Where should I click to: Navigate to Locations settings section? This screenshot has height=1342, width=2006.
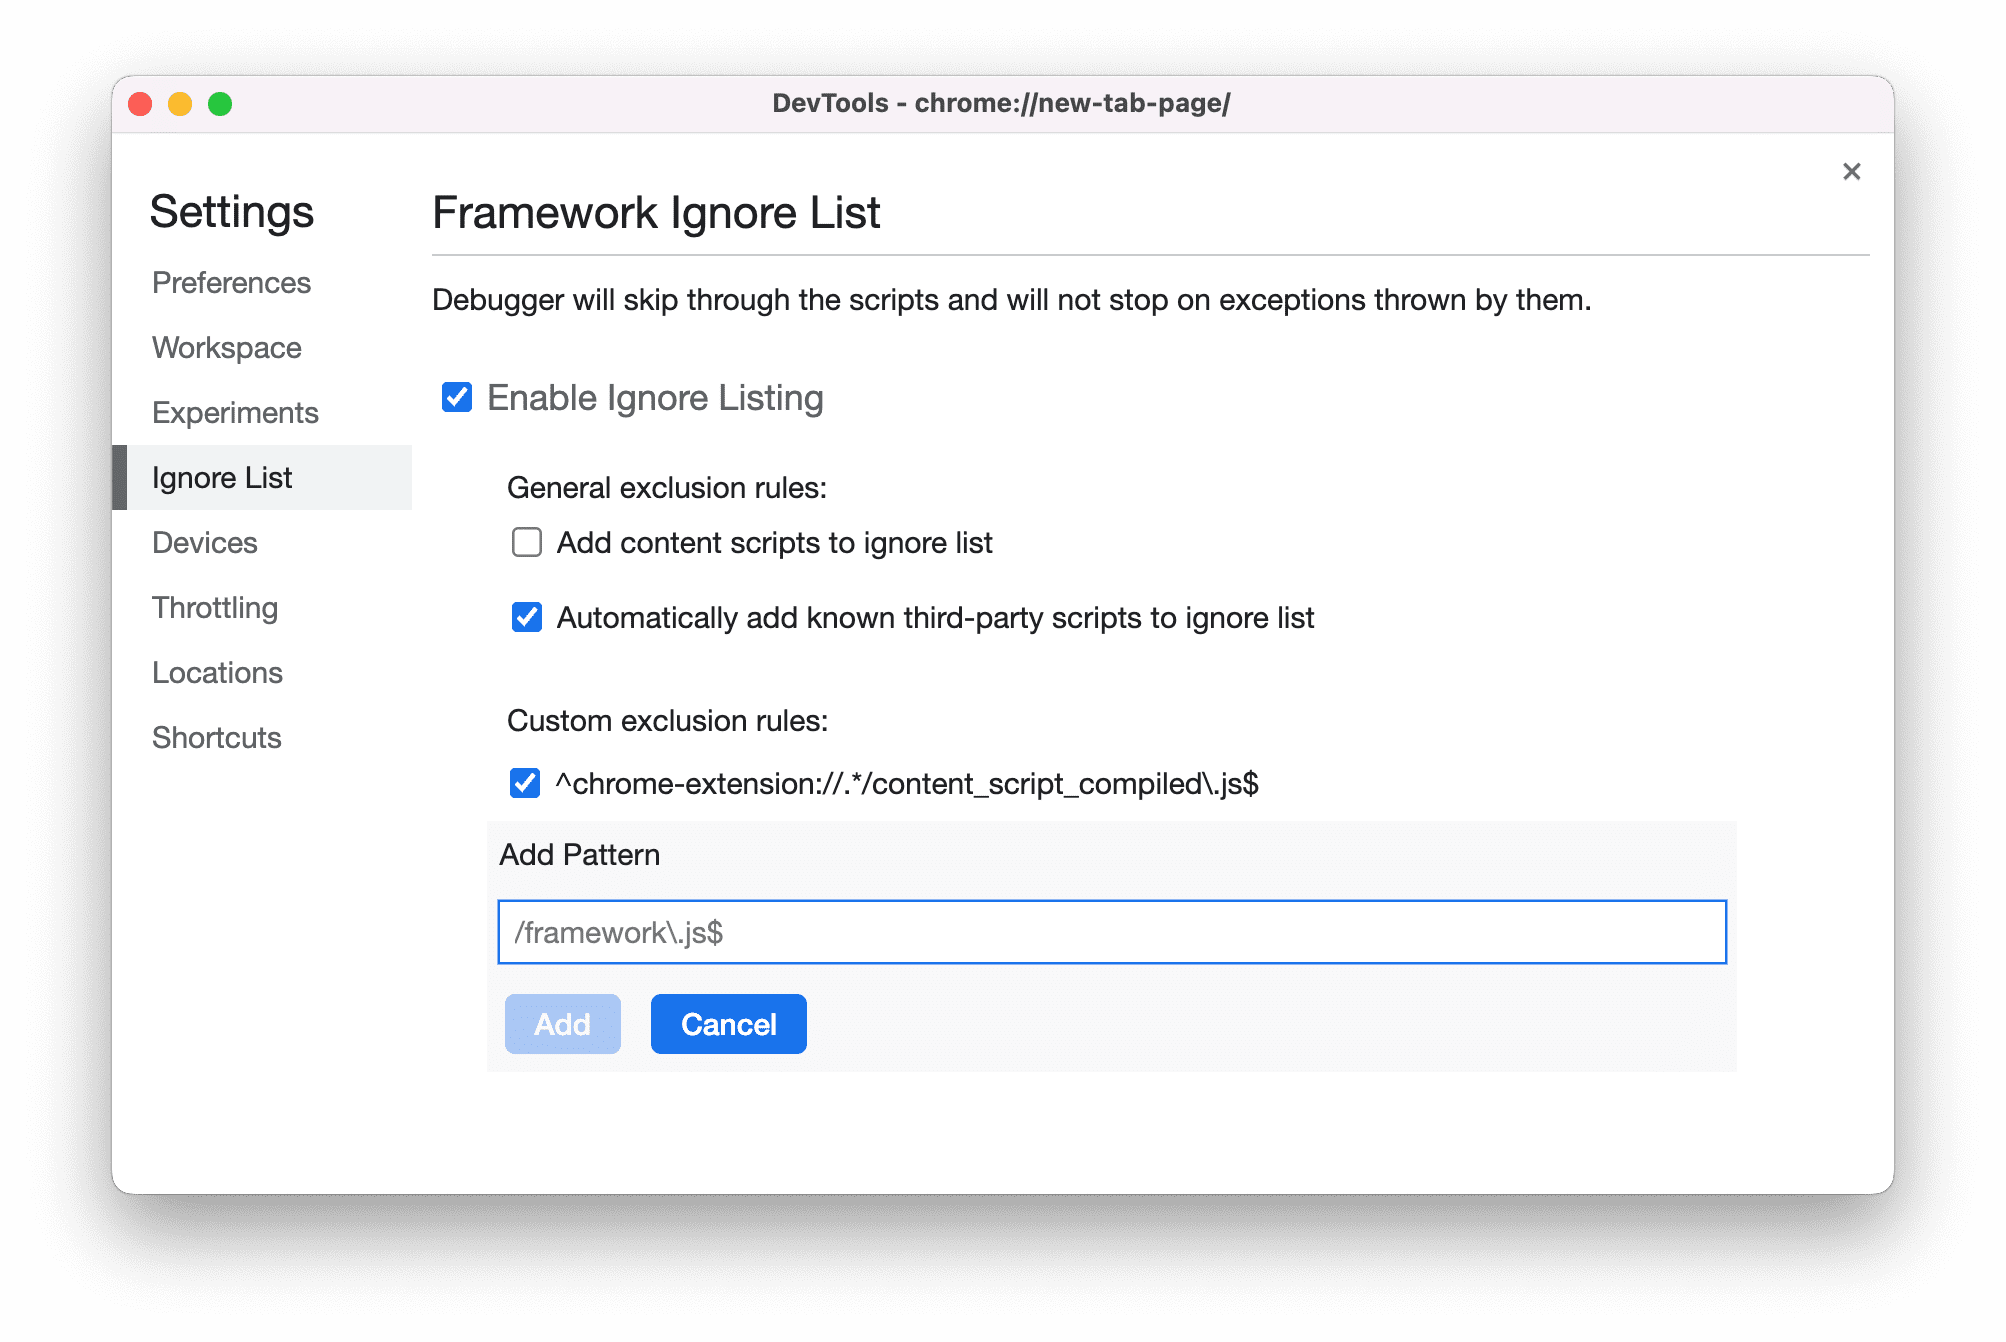point(216,671)
